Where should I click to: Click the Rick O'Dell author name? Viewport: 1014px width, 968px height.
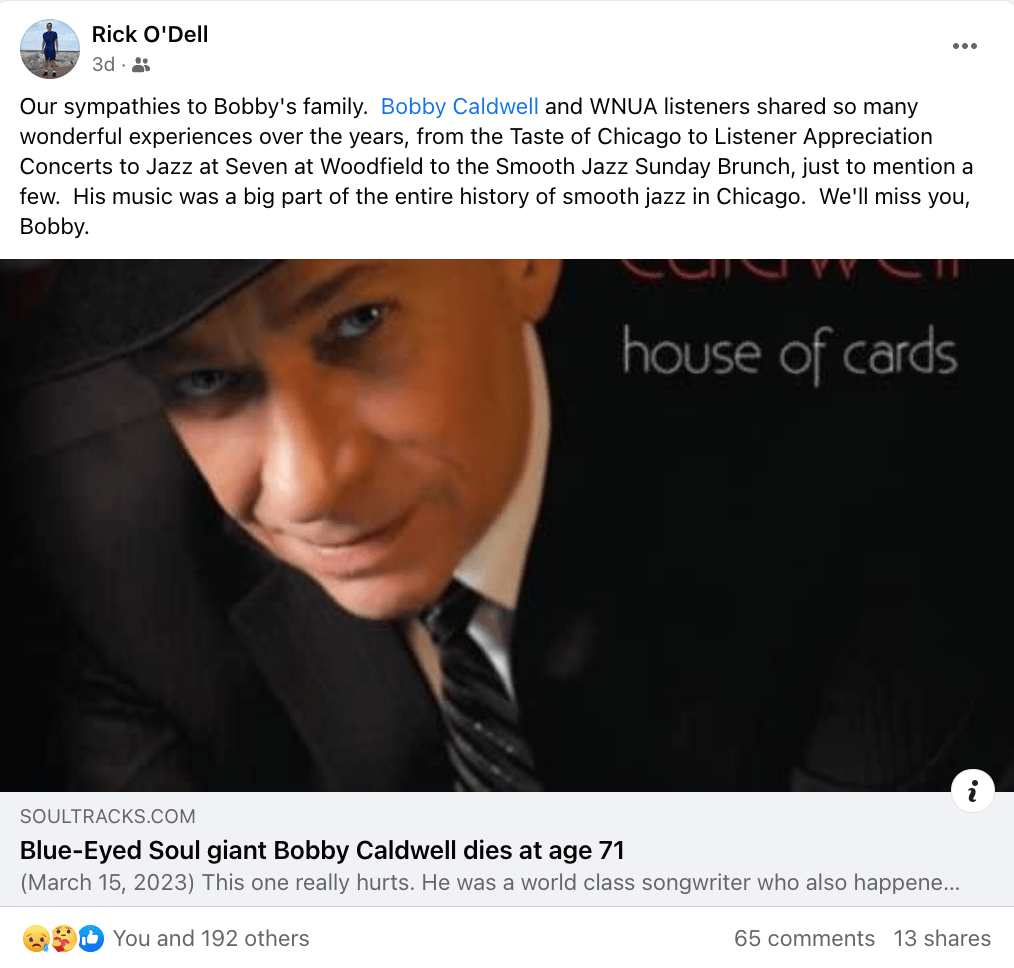149,34
